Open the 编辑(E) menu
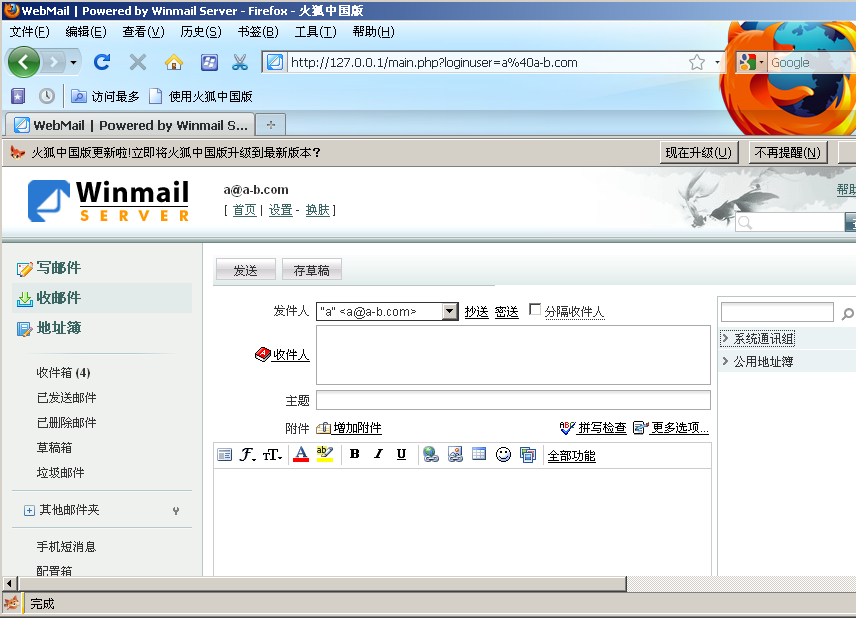 point(86,32)
